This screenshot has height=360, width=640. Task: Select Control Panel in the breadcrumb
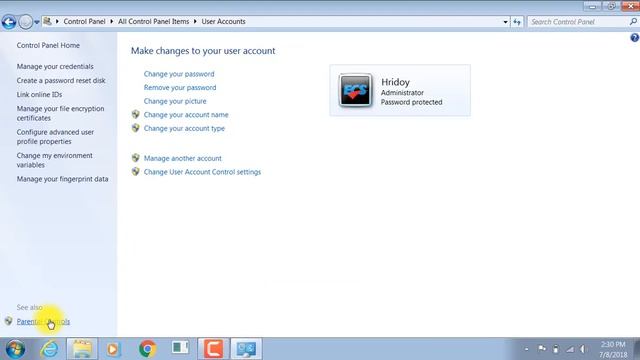click(x=84, y=22)
